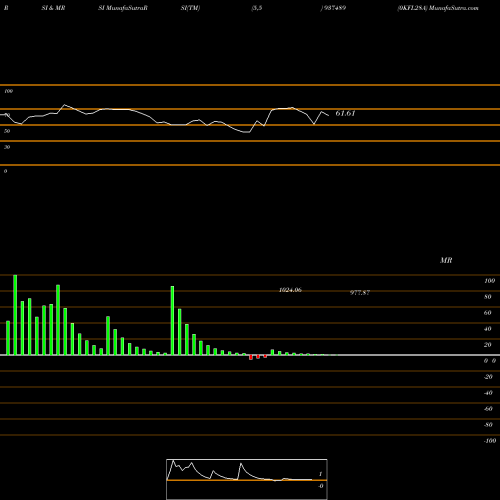Screen dimensions: 500x500
Task: Click the 977.87 value label
Action: click(360, 293)
